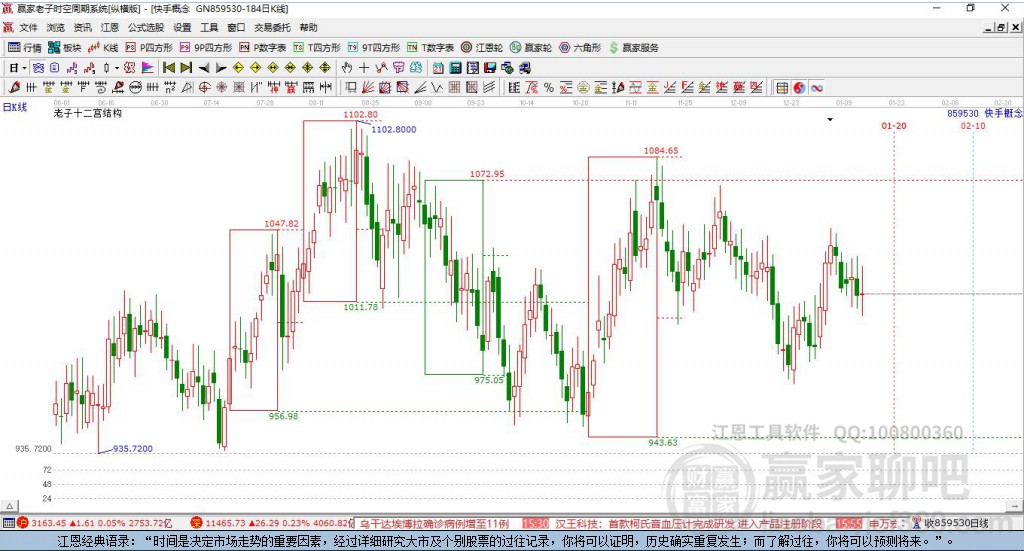The image size is (1024, 551).
Task: Select the zigzag line tool
Action: coord(436,87)
